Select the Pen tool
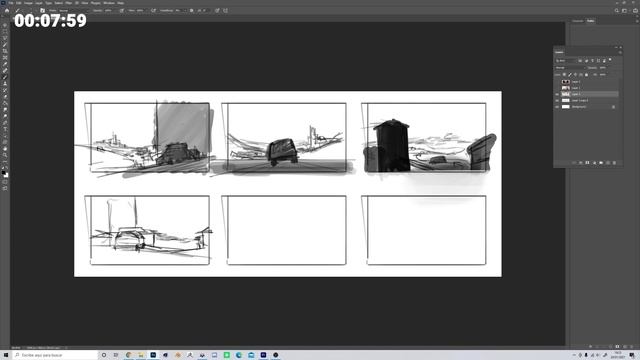This screenshot has width=640, height=360. coord(5,123)
